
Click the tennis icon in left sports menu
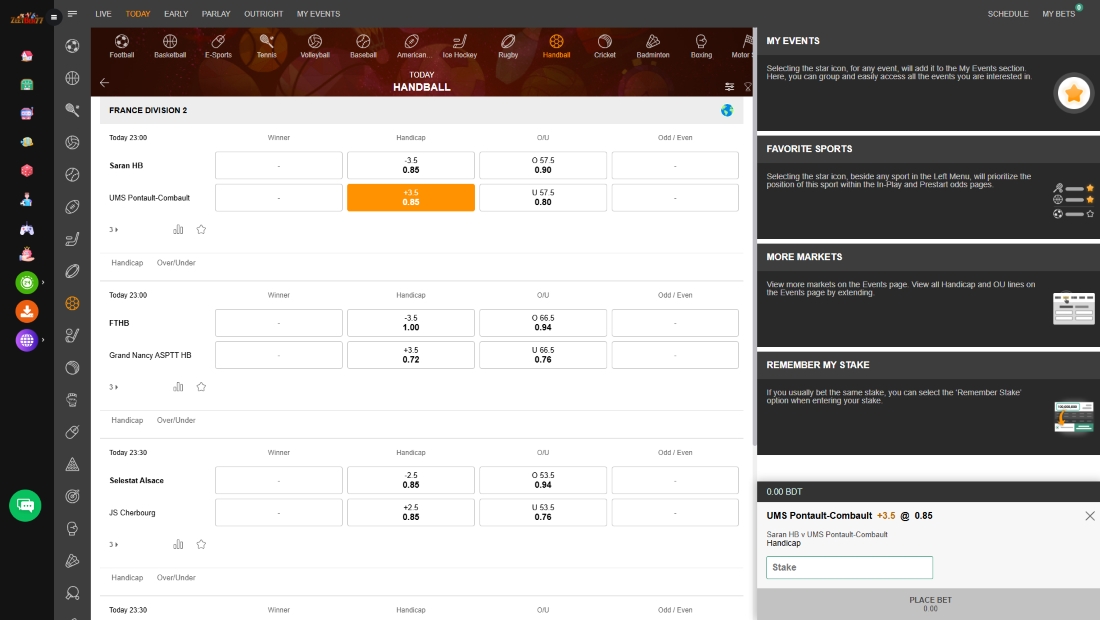[72, 109]
